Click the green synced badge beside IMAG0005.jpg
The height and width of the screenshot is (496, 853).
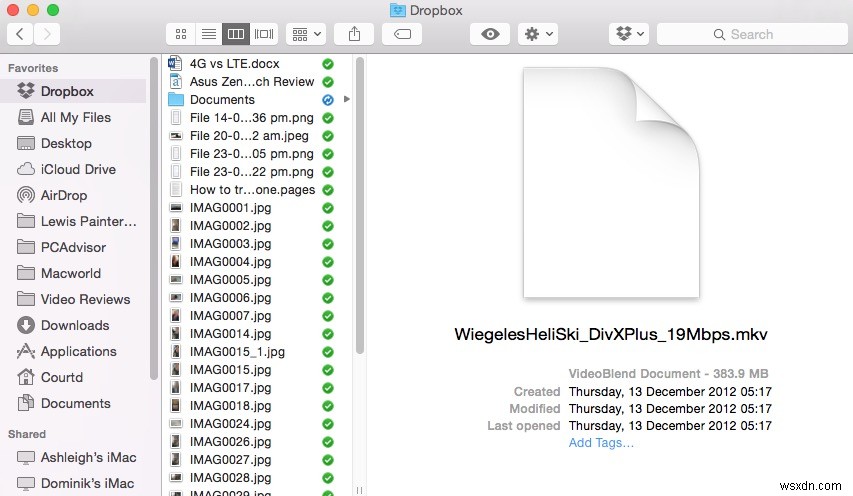tap(327, 280)
